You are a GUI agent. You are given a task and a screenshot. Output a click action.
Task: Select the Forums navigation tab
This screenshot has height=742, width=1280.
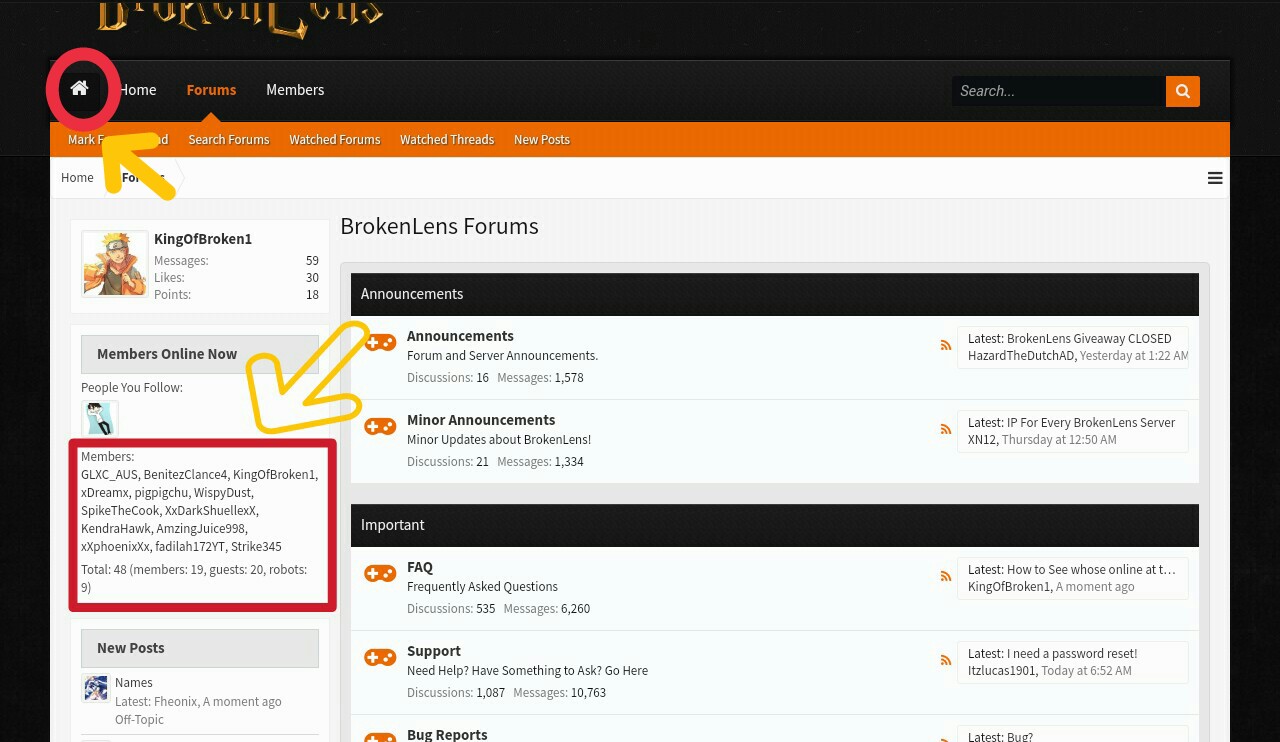click(211, 90)
